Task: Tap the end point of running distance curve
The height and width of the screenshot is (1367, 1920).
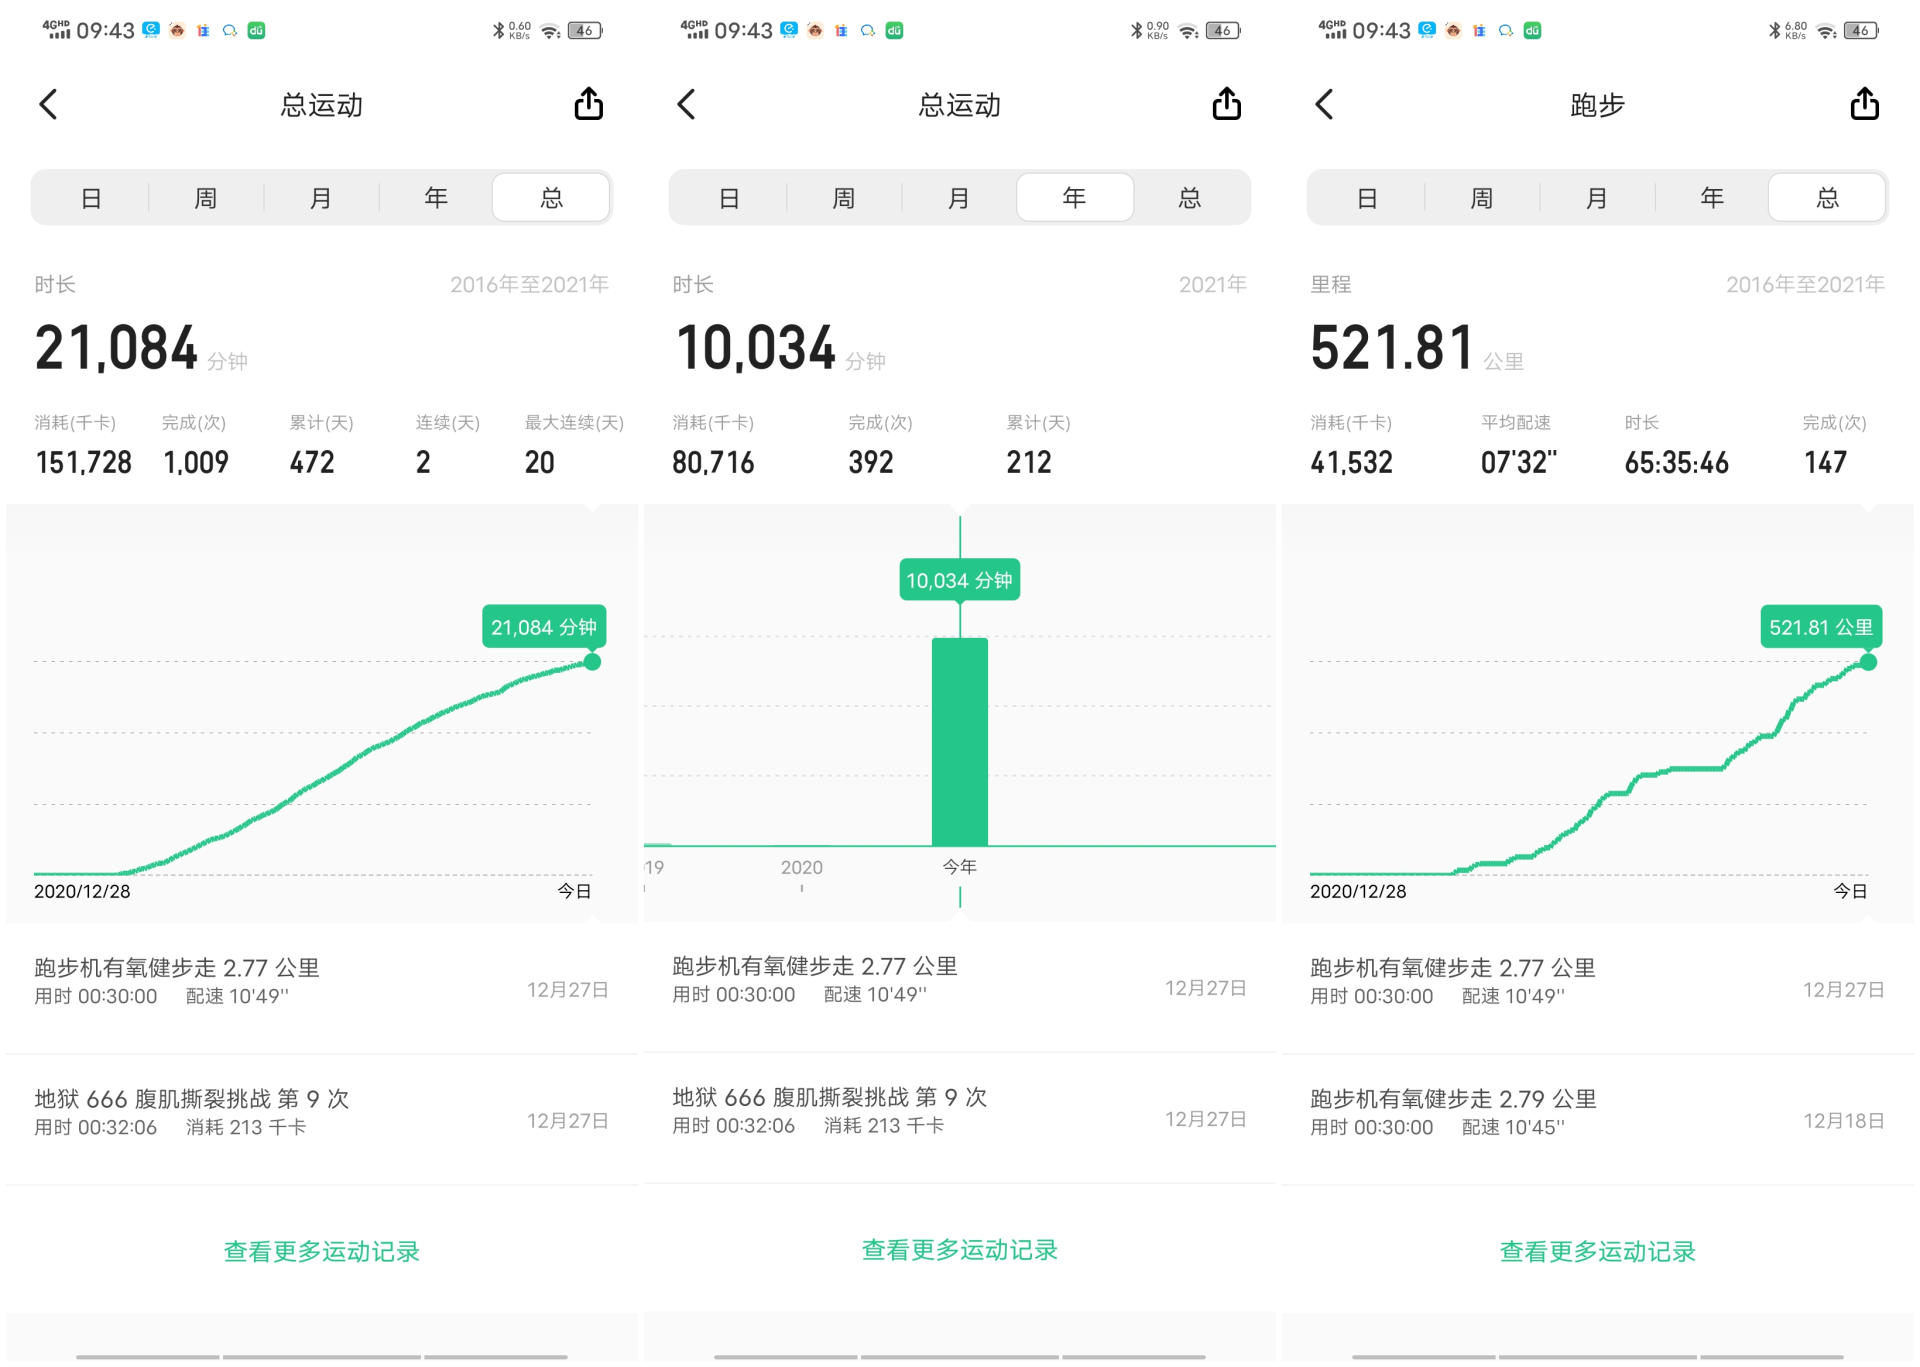Action: click(1868, 662)
